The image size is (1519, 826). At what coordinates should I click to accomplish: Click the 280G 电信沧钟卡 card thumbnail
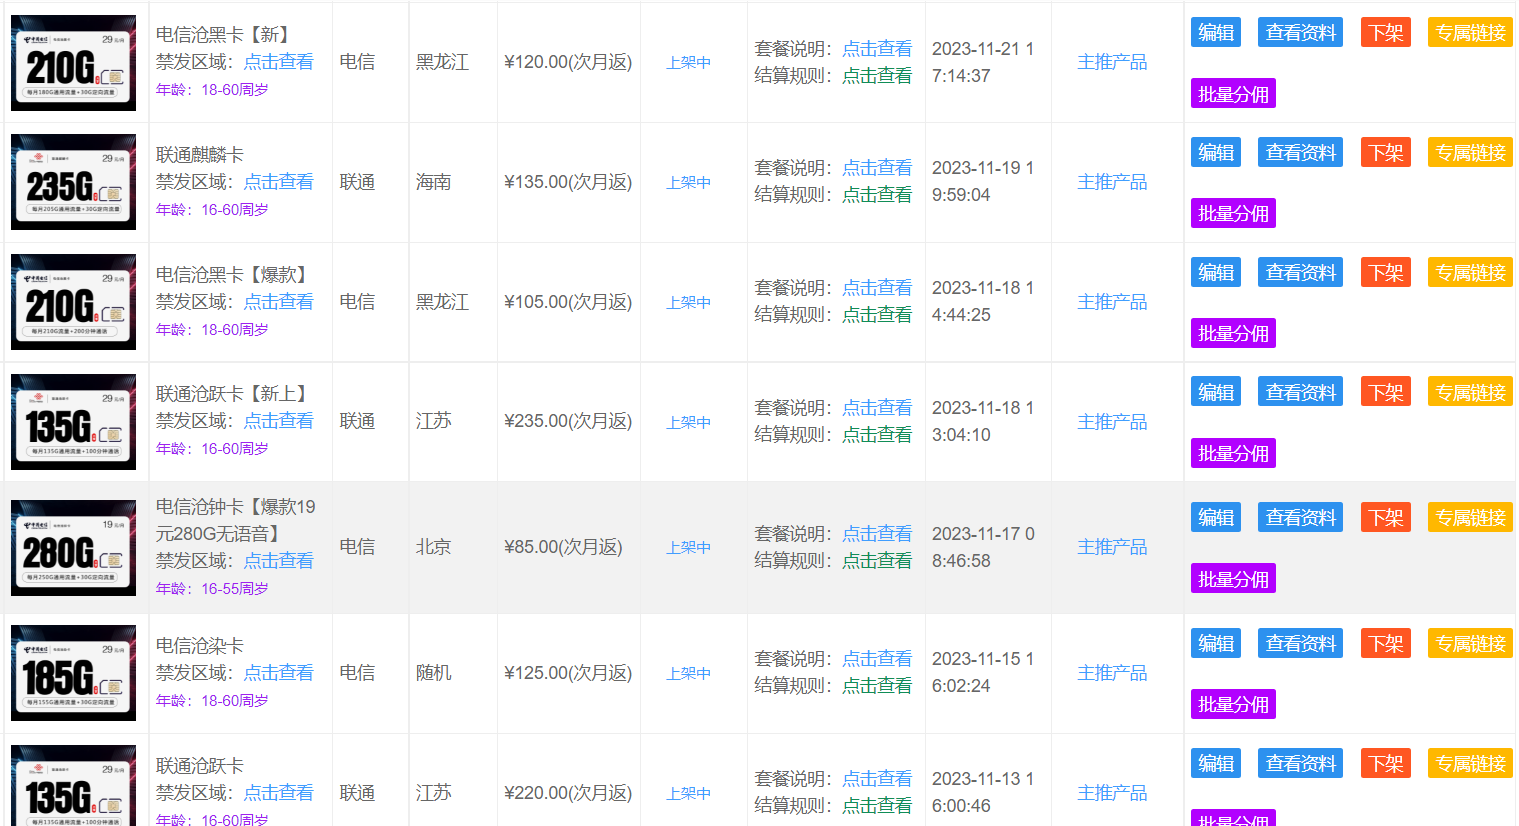(73, 548)
